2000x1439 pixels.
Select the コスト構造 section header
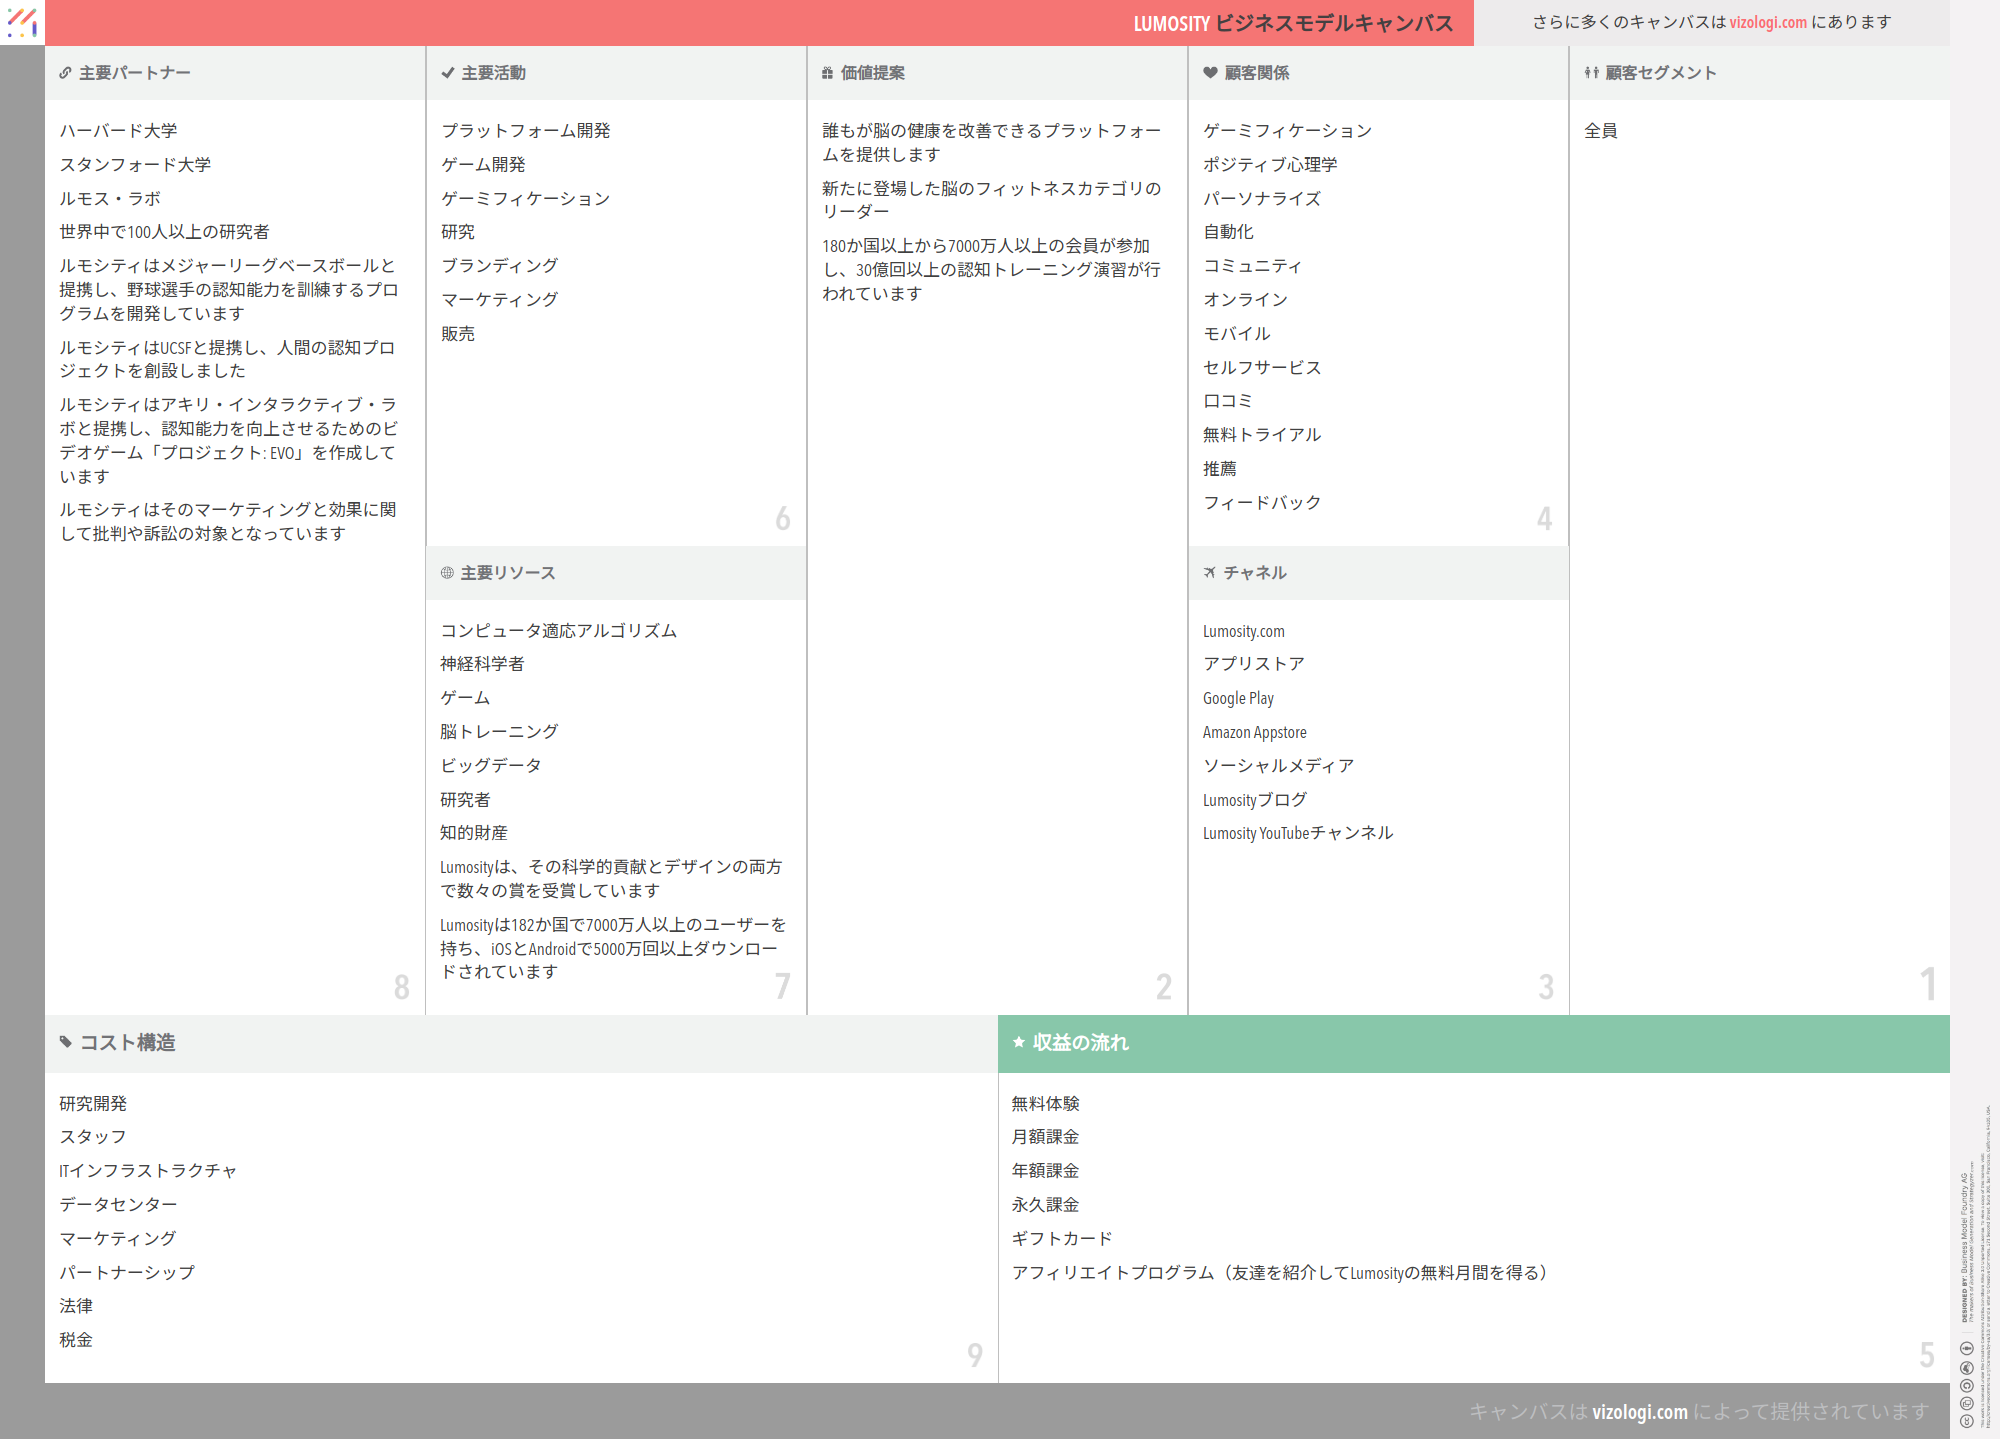[520, 1043]
